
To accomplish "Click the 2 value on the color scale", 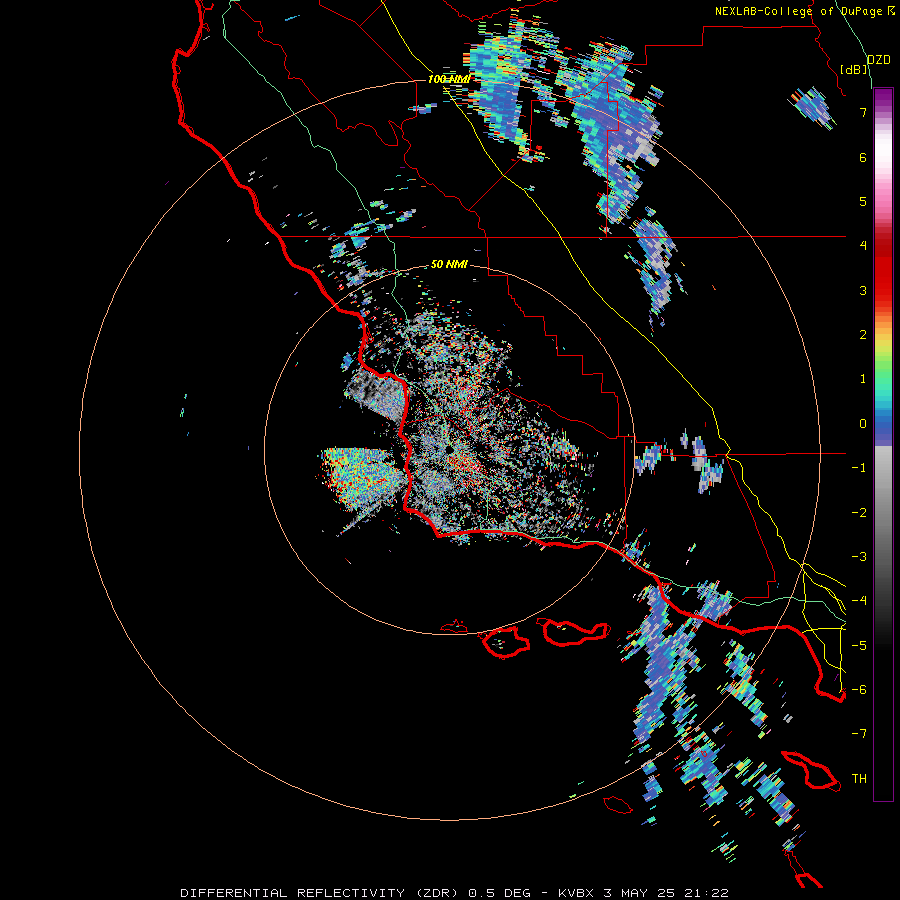I will [x=863, y=335].
